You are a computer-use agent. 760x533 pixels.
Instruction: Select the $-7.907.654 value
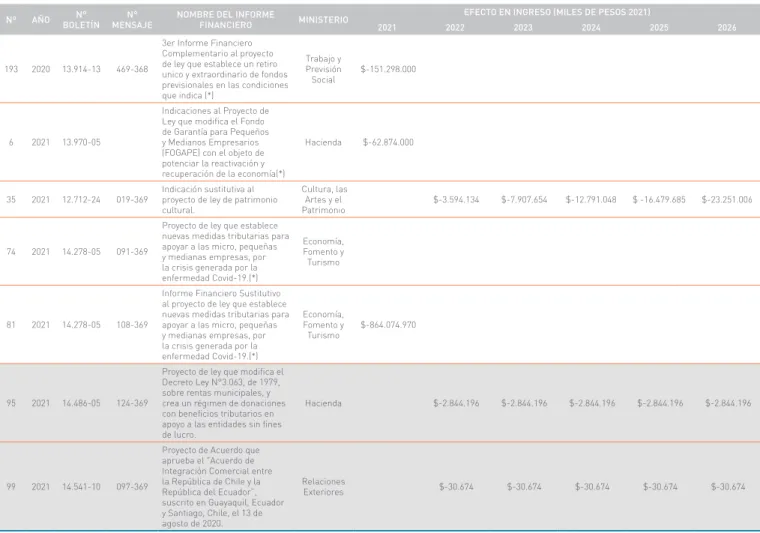(524, 200)
